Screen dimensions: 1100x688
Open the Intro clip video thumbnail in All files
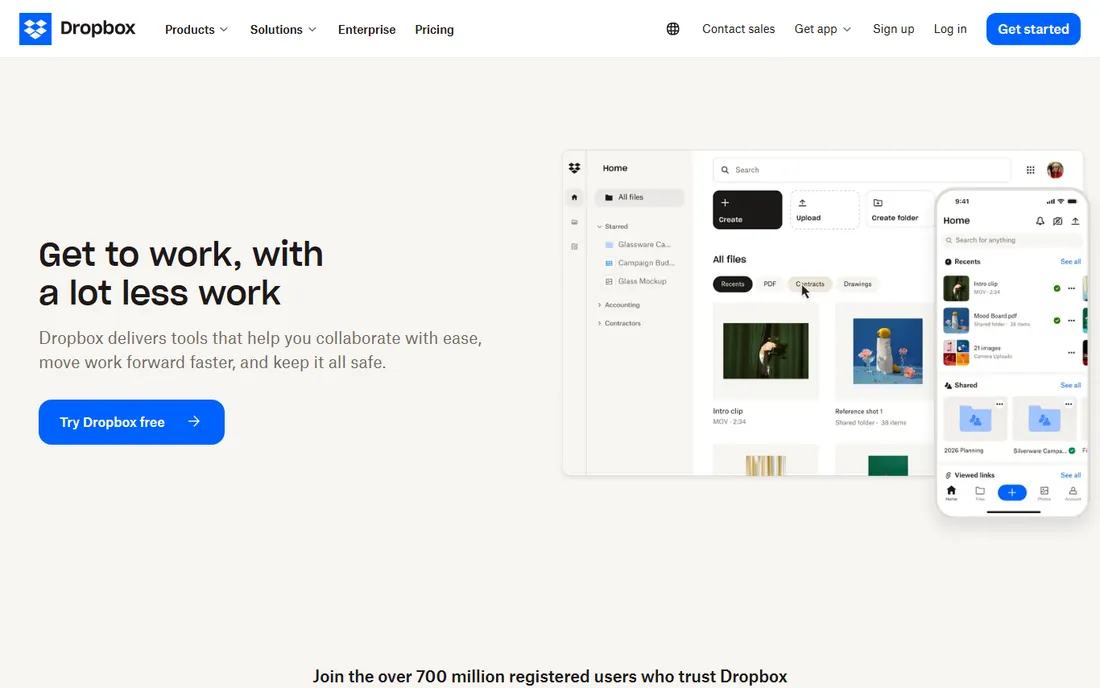click(x=765, y=351)
